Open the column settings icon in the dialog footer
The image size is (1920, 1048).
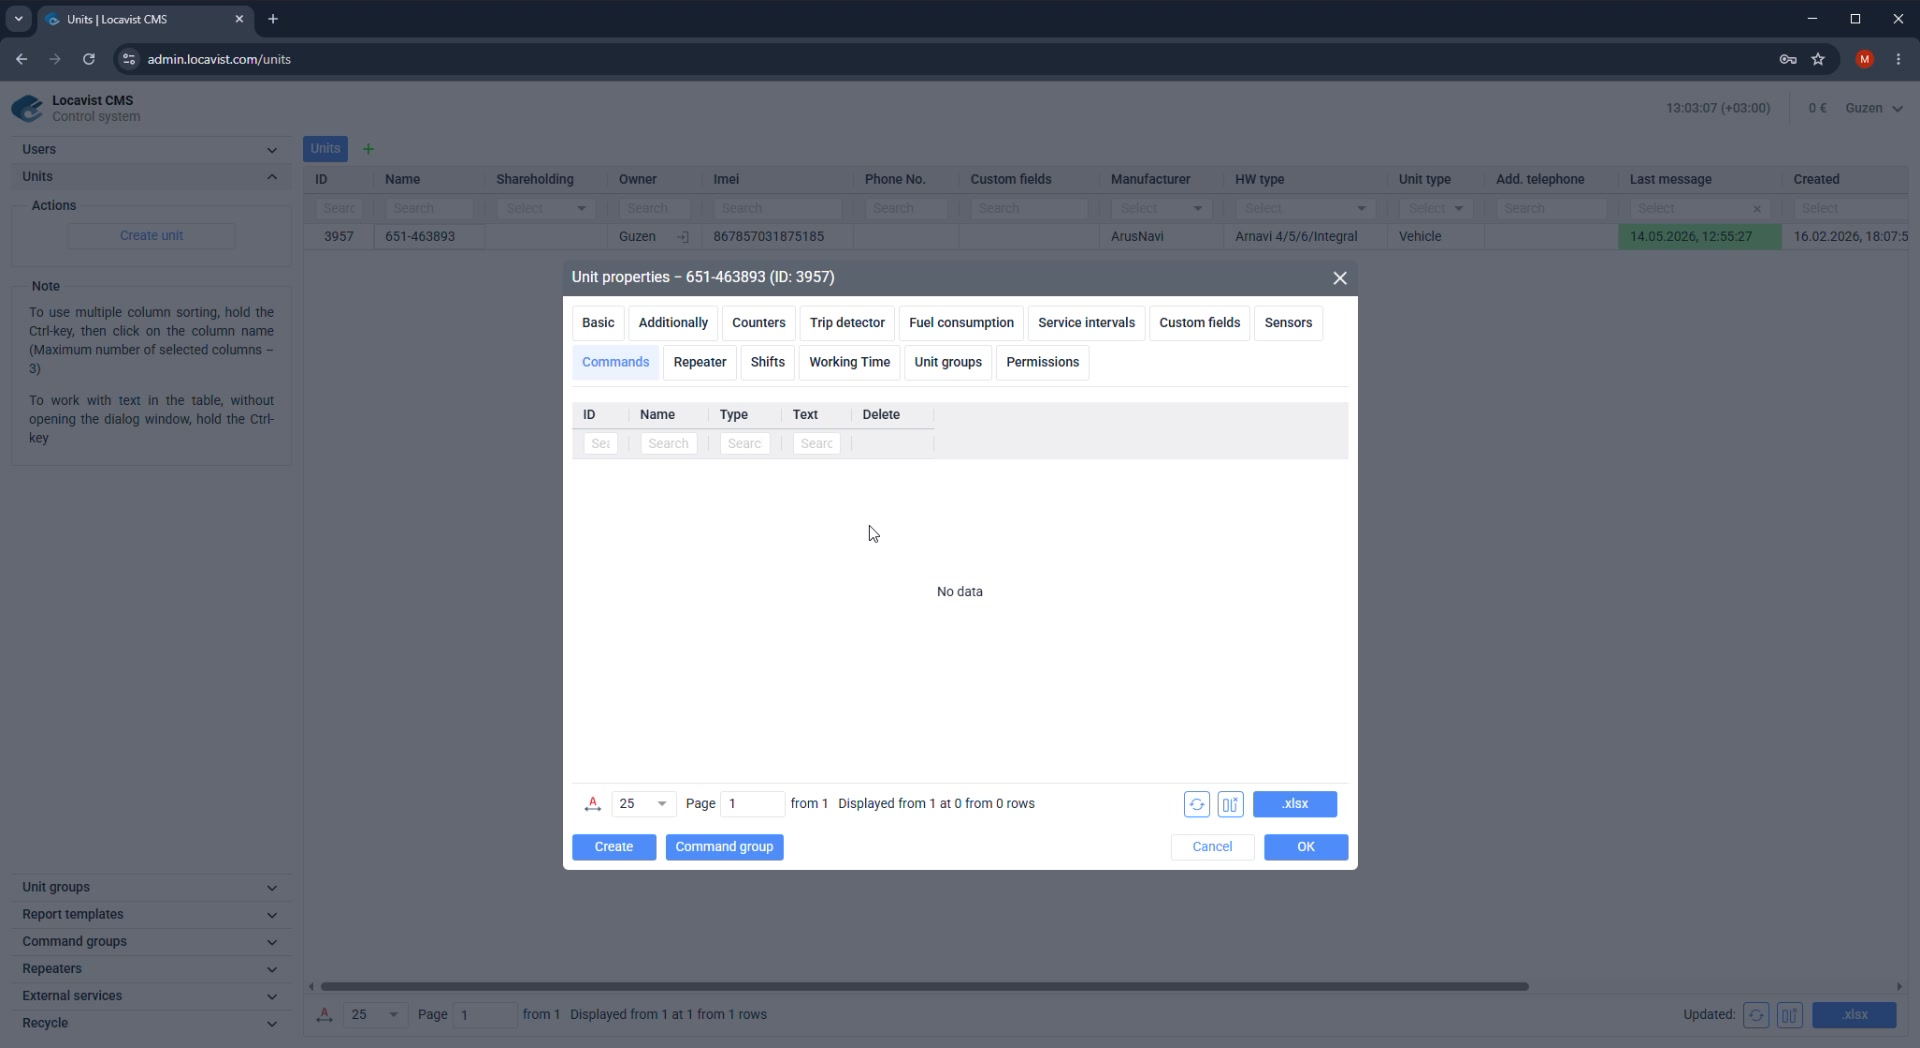coord(1231,804)
